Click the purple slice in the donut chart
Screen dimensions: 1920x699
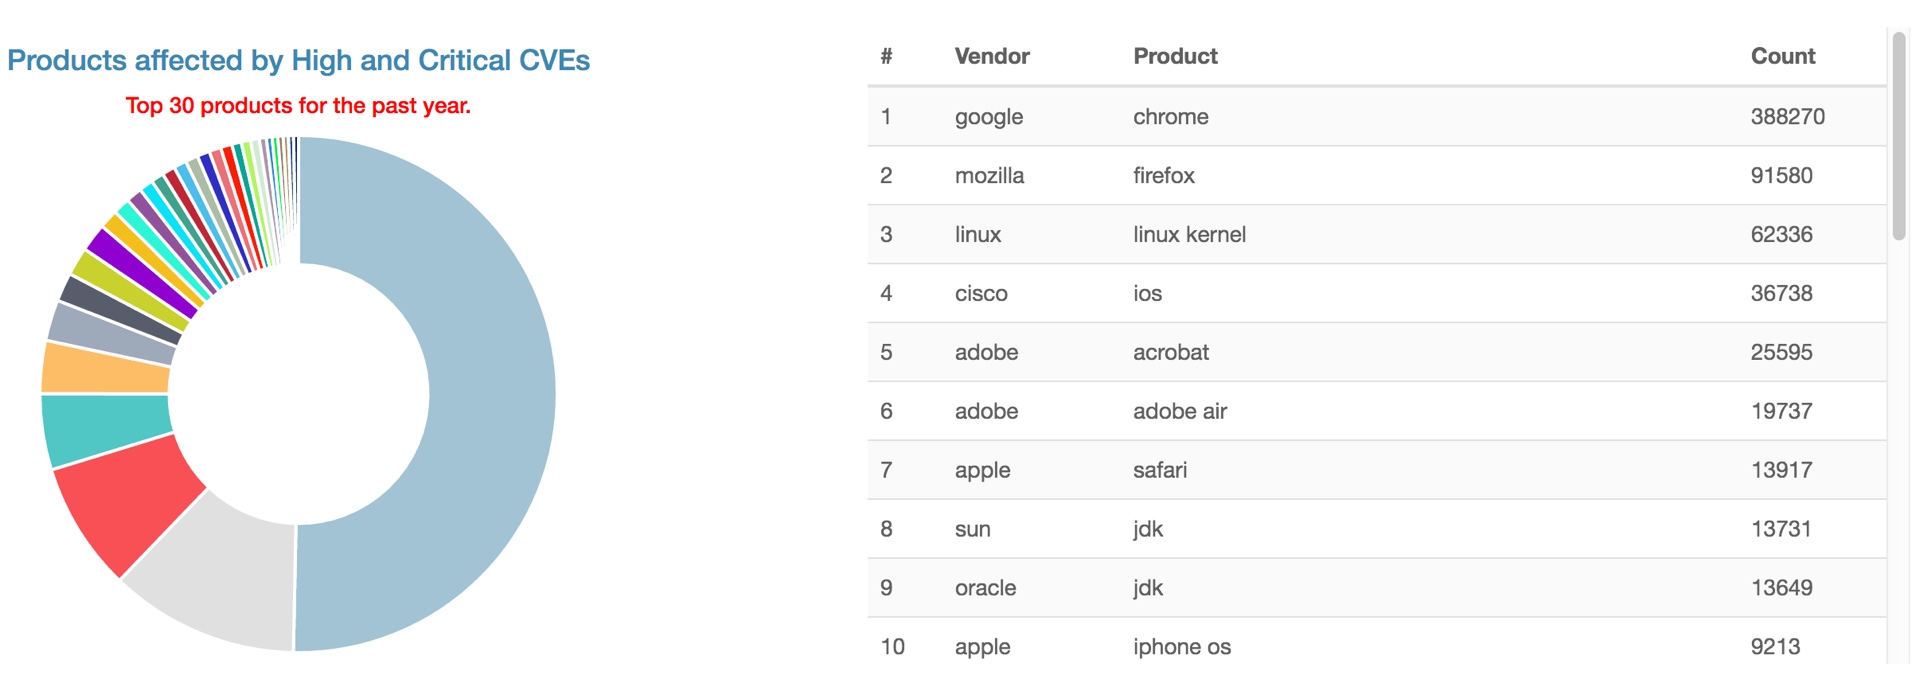click(143, 271)
